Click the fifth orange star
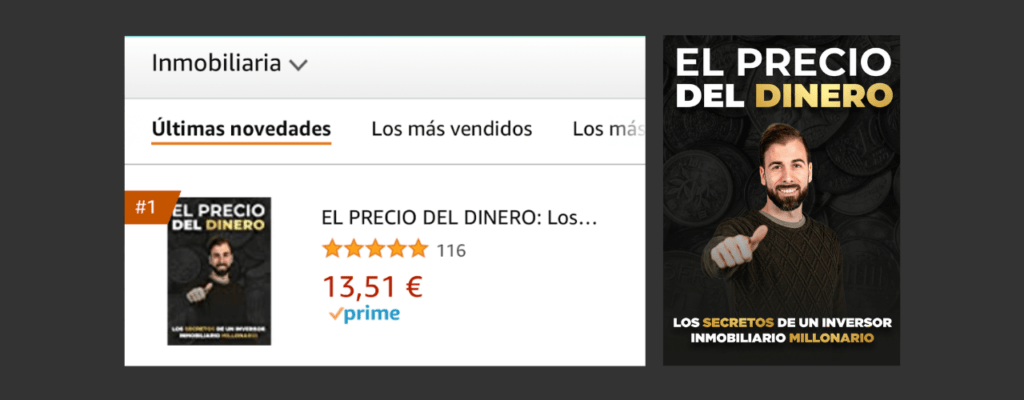This screenshot has width=1024, height=400. 417,249
